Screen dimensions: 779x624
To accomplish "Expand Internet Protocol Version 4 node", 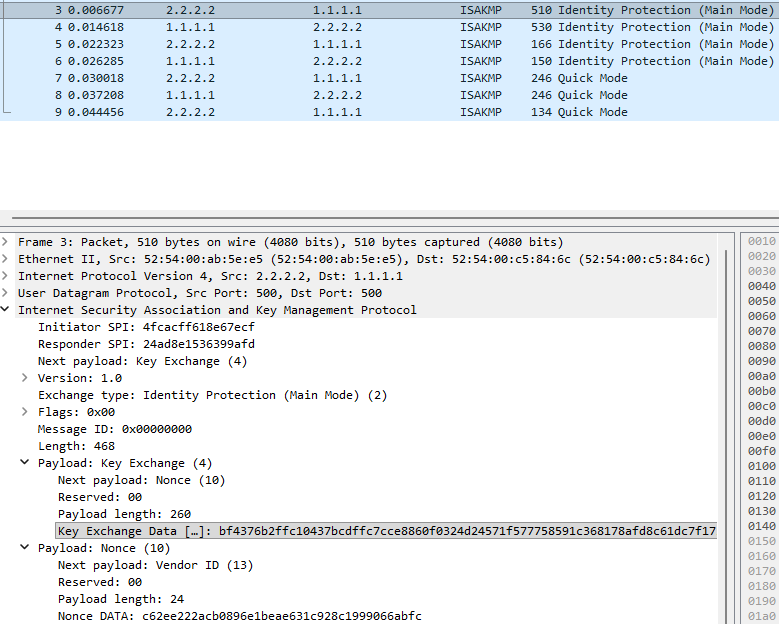I will pos(6,276).
